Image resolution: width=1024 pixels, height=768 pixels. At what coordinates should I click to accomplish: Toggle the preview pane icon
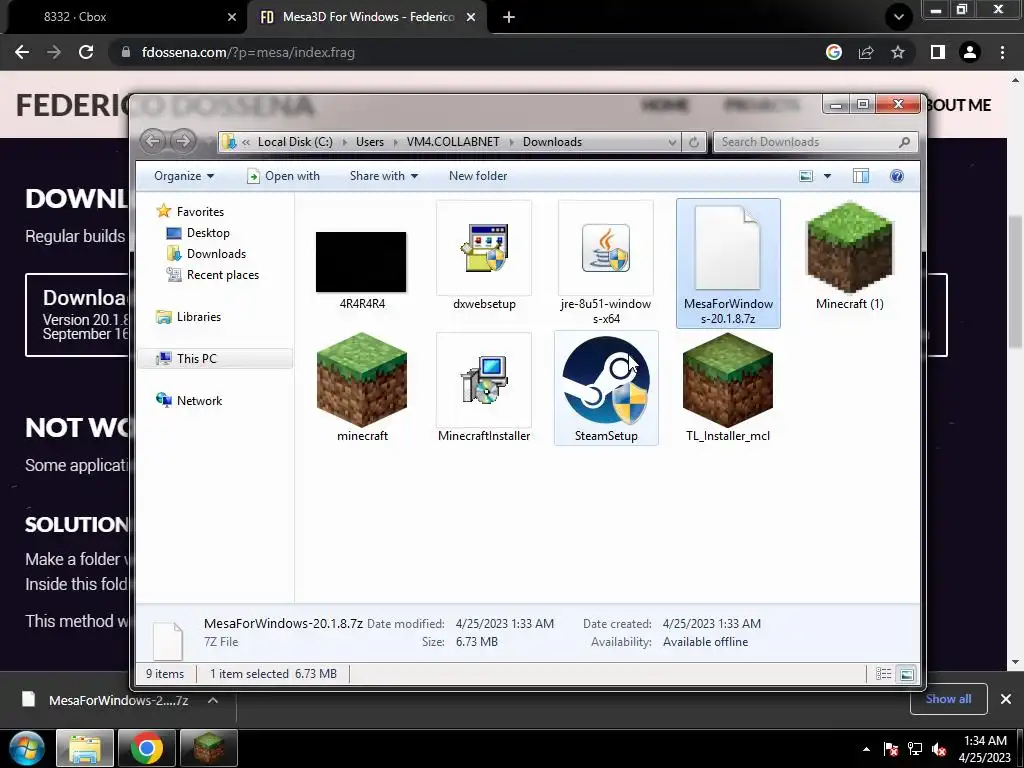[861, 176]
